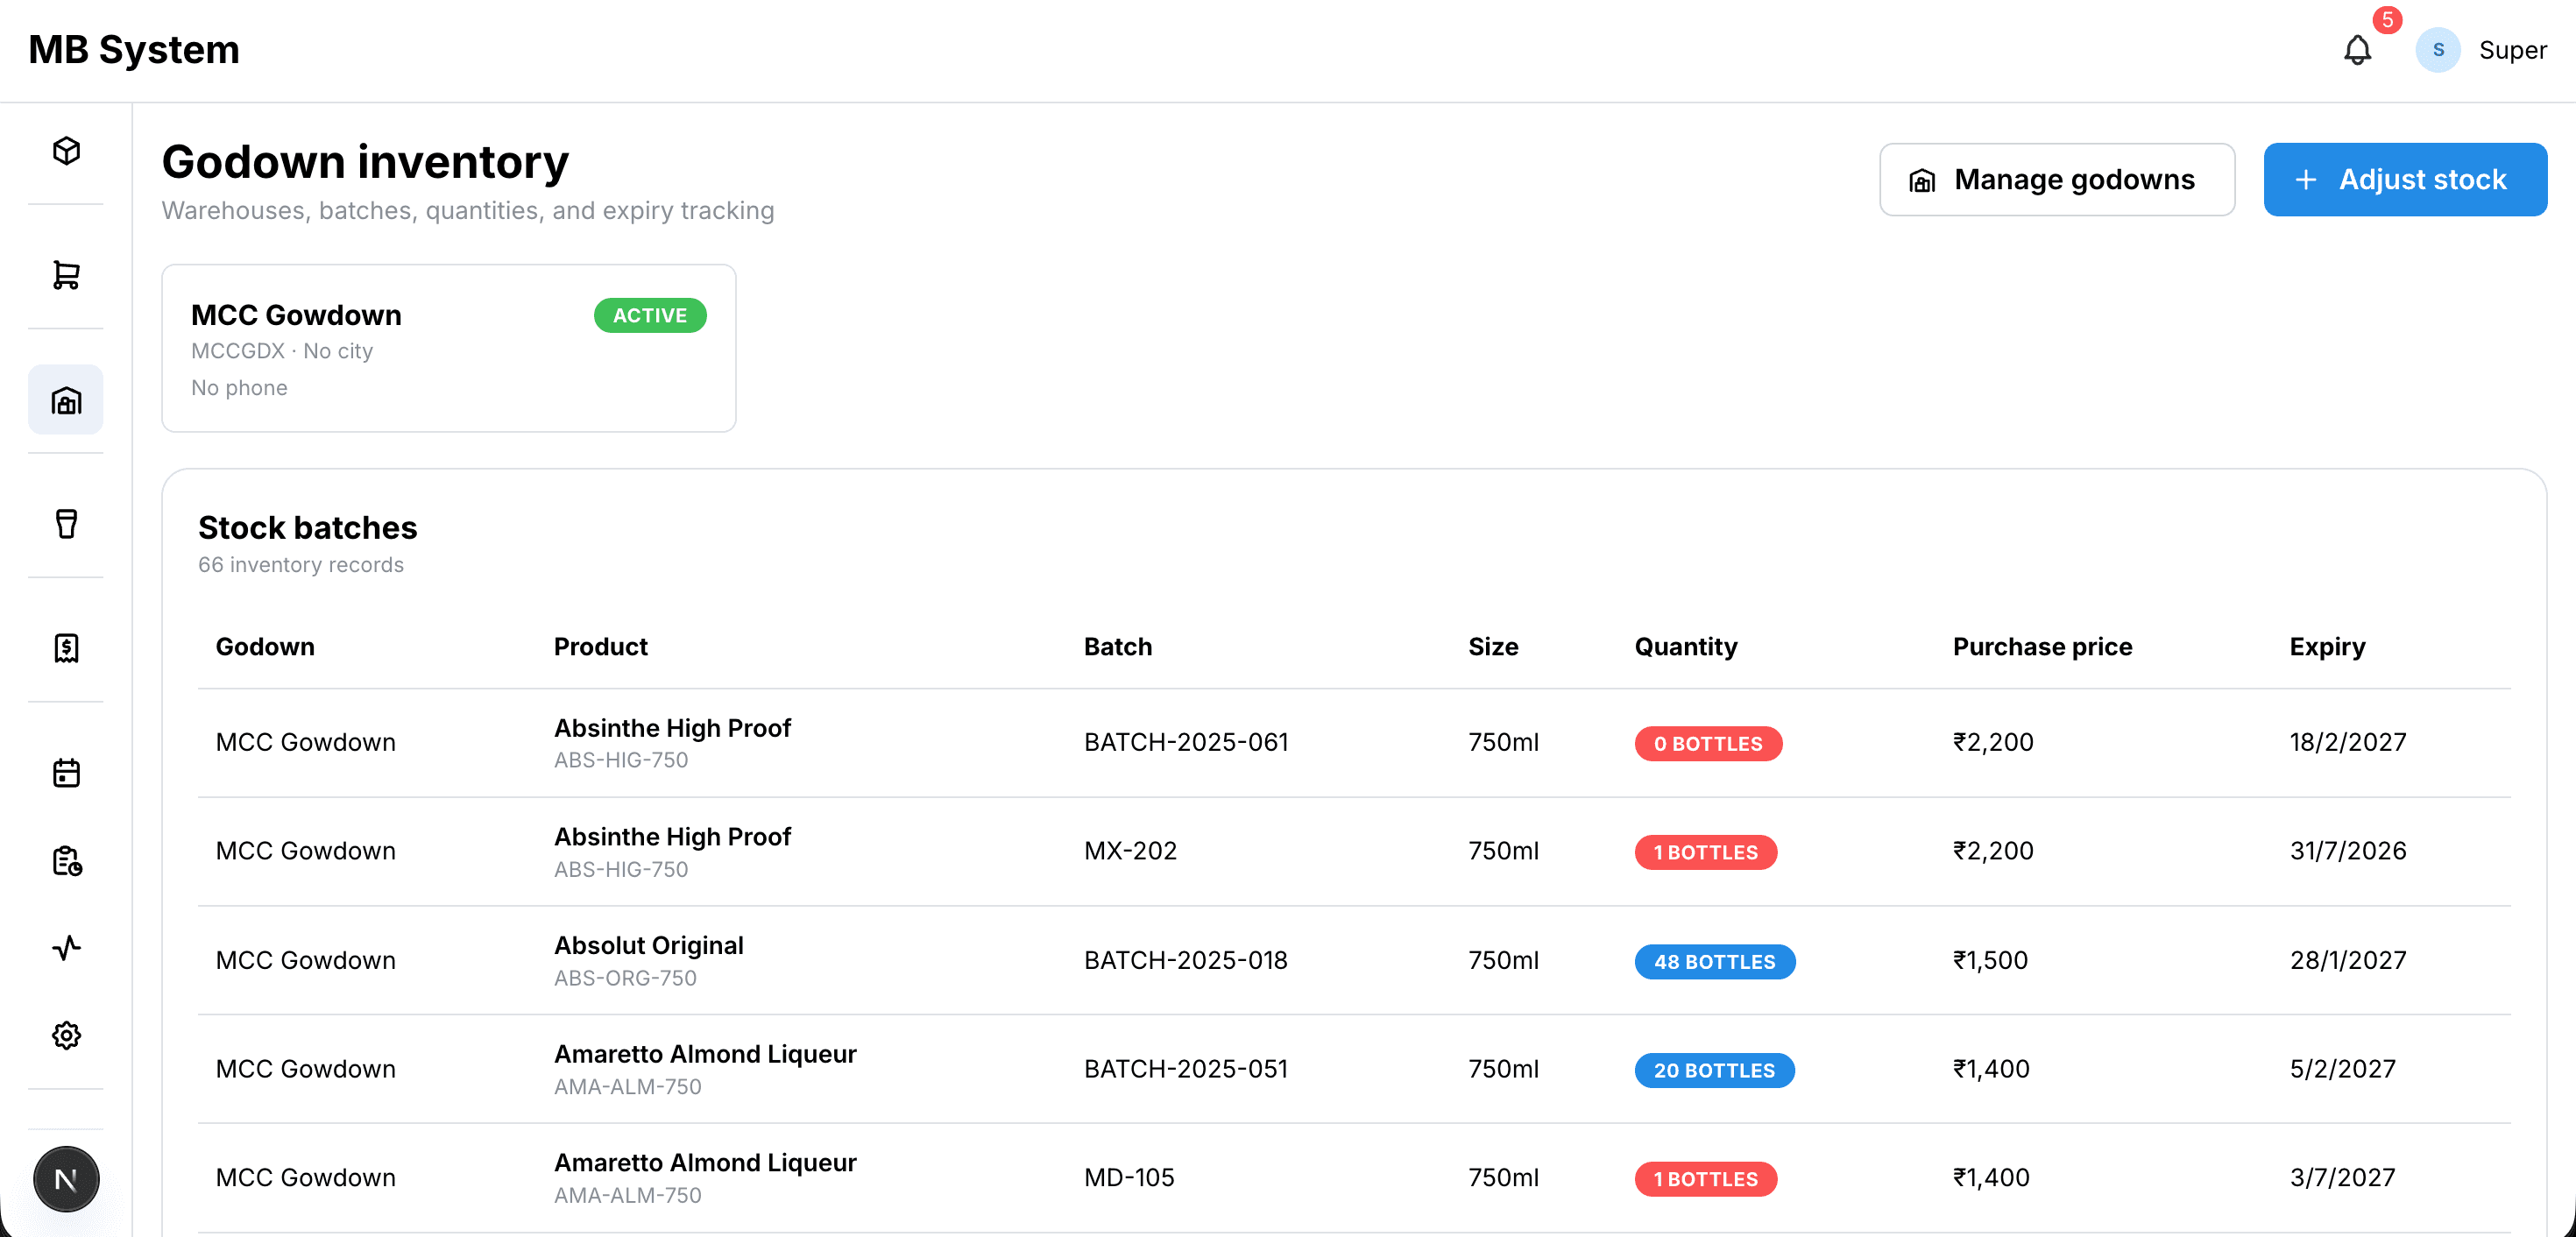
Task: Click batch code BATCH-2025-051
Action: pyautogui.click(x=1186, y=1070)
